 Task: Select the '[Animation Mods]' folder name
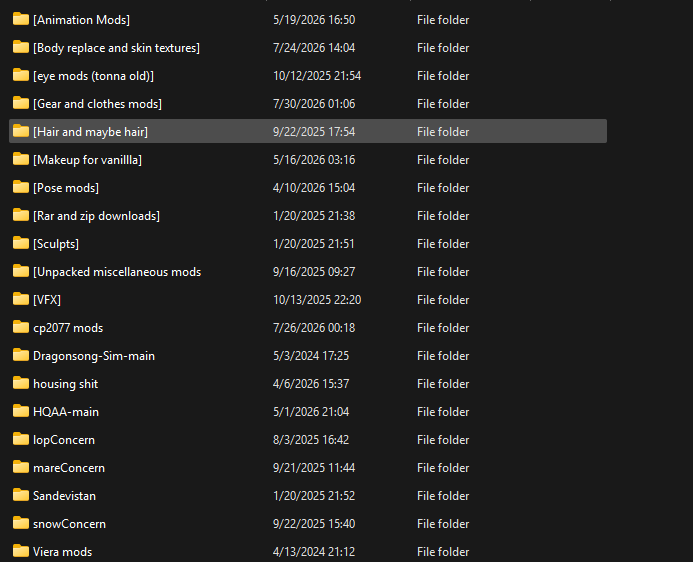[81, 20]
